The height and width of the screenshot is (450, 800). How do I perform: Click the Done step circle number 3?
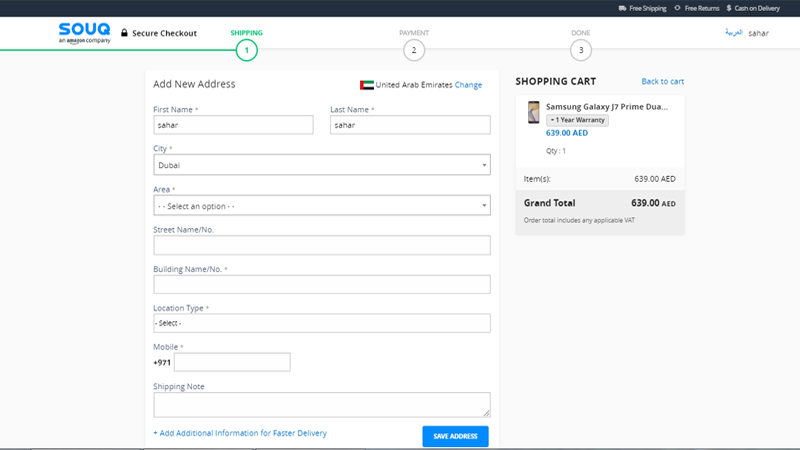pyautogui.click(x=581, y=50)
